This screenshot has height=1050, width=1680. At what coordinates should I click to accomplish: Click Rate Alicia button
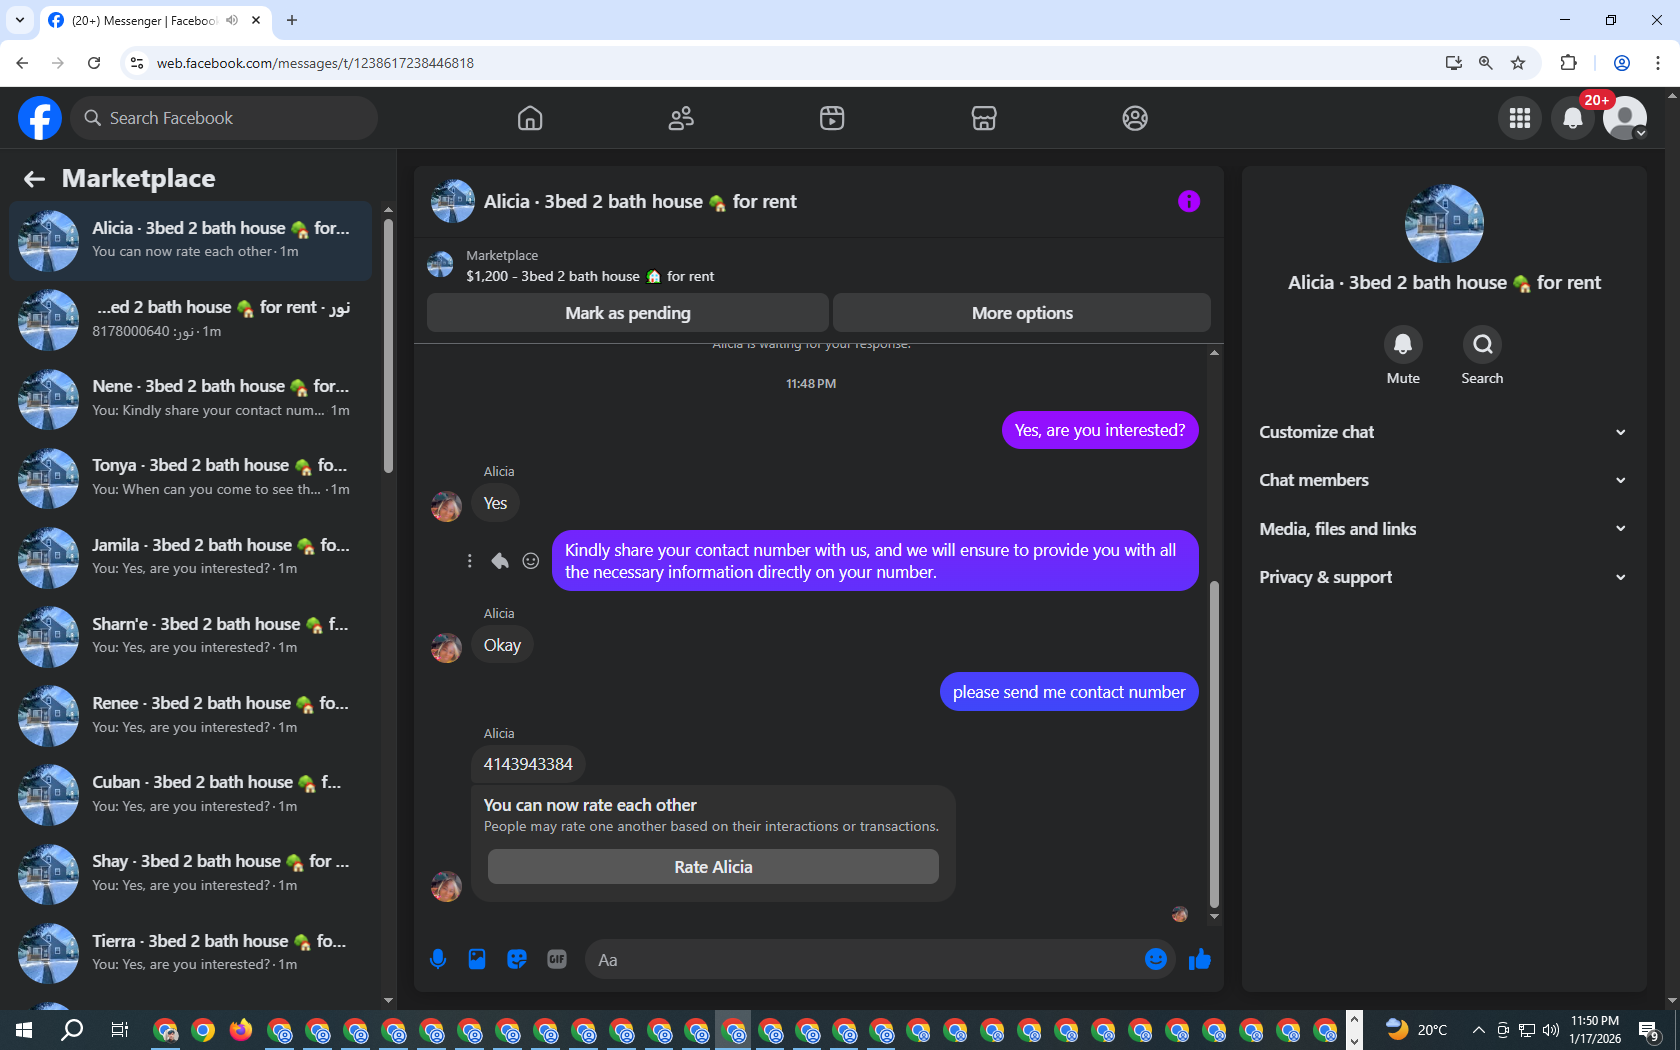click(x=713, y=867)
